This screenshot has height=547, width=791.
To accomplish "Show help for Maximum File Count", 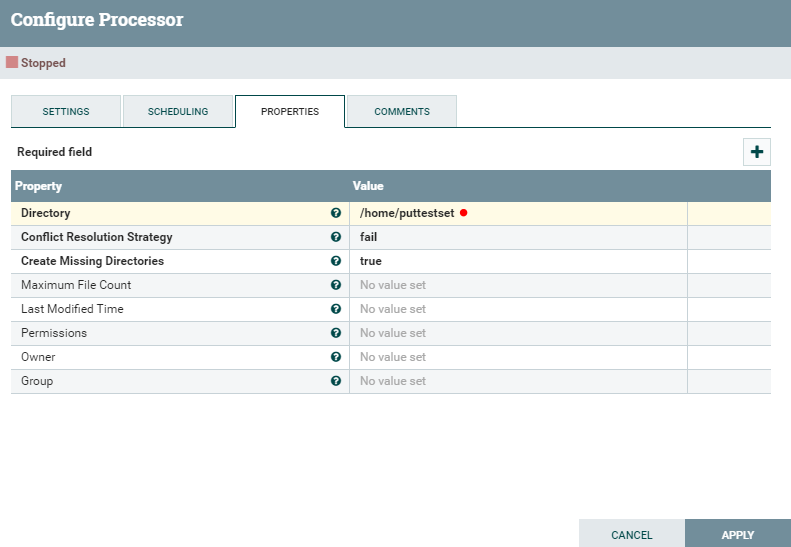I will tap(335, 285).
